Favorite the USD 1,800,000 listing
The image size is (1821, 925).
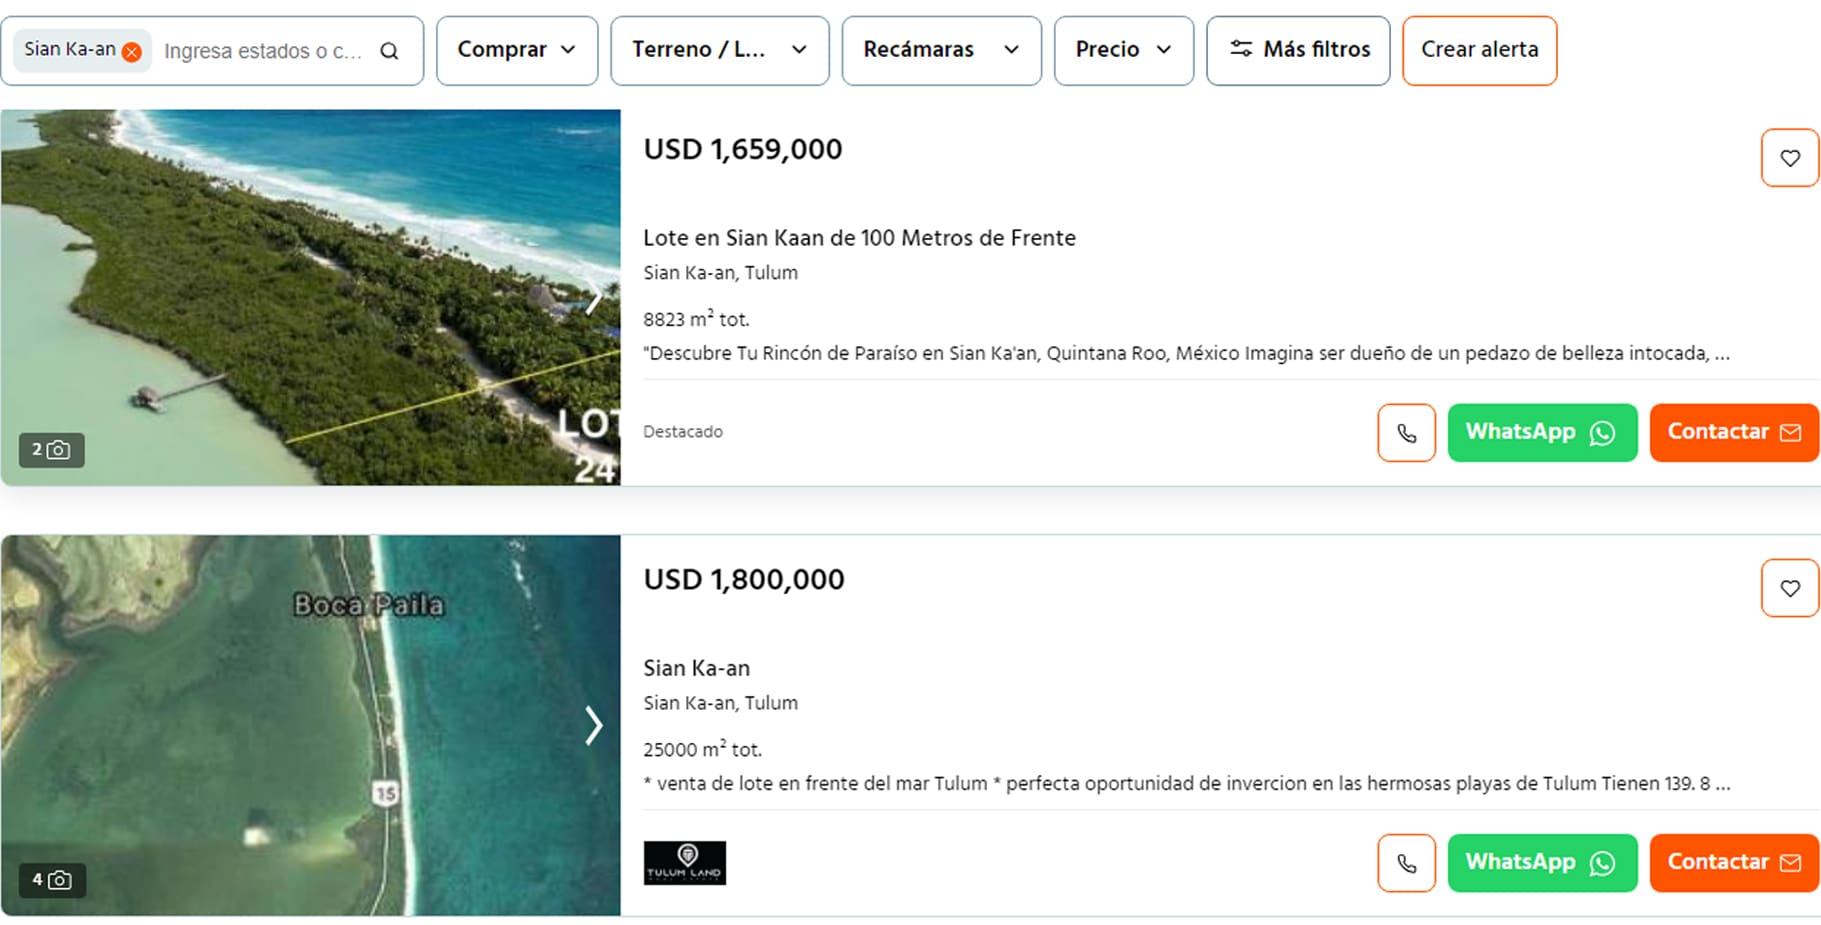click(x=1789, y=588)
